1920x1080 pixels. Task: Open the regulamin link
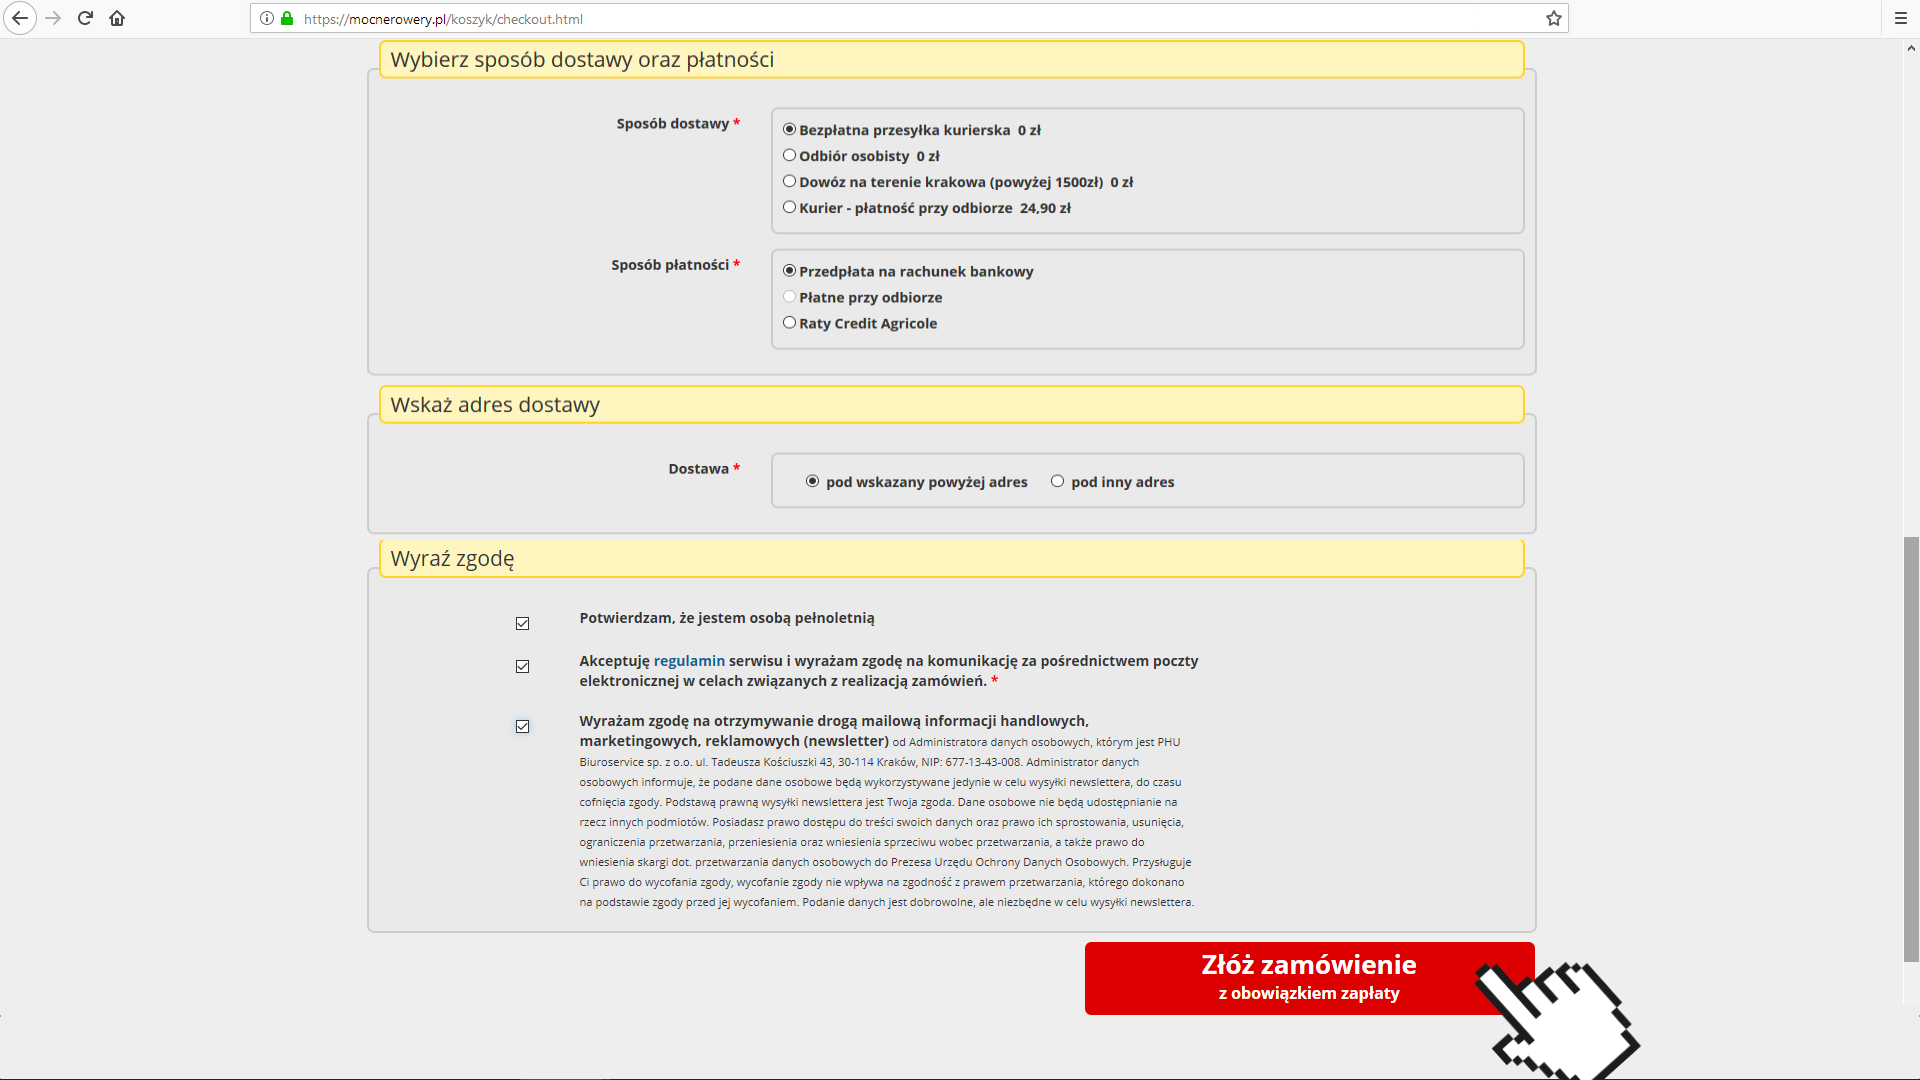pos(689,661)
